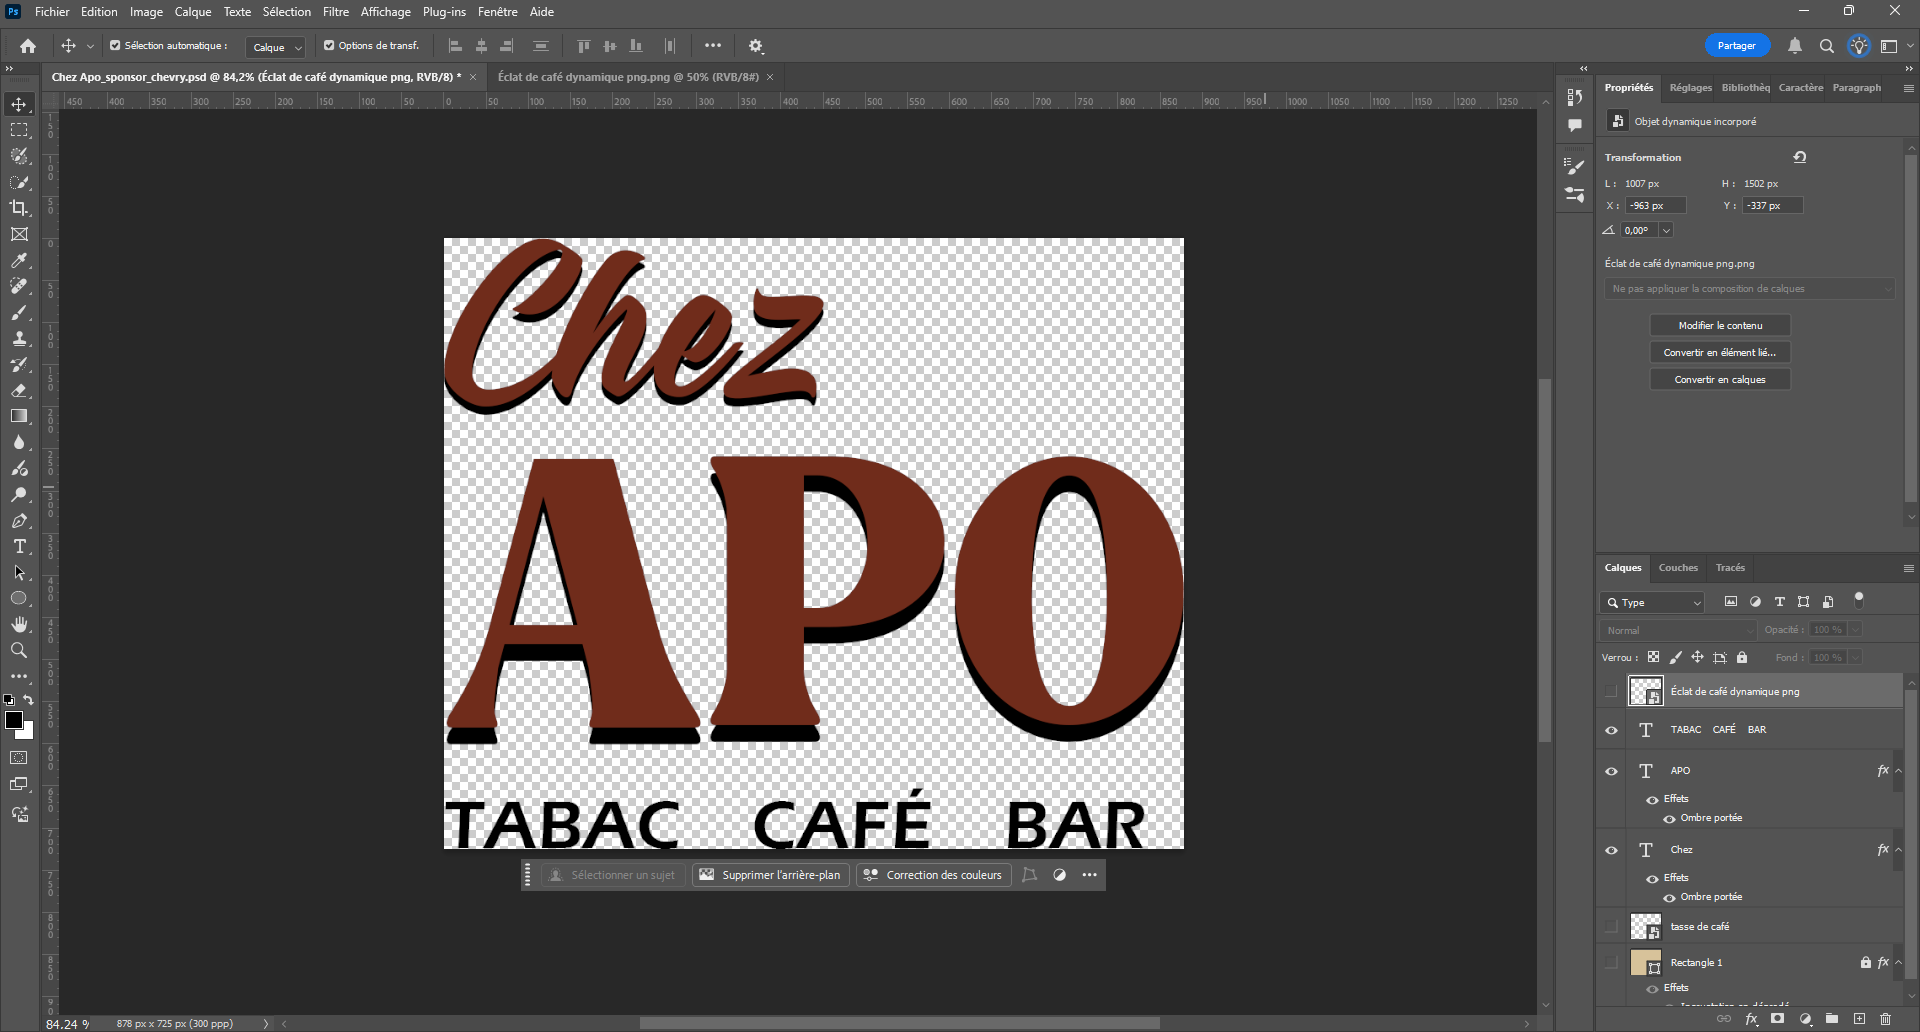Screen dimensions: 1920x1032
Task: Open the options bar settings gear
Action: click(756, 46)
